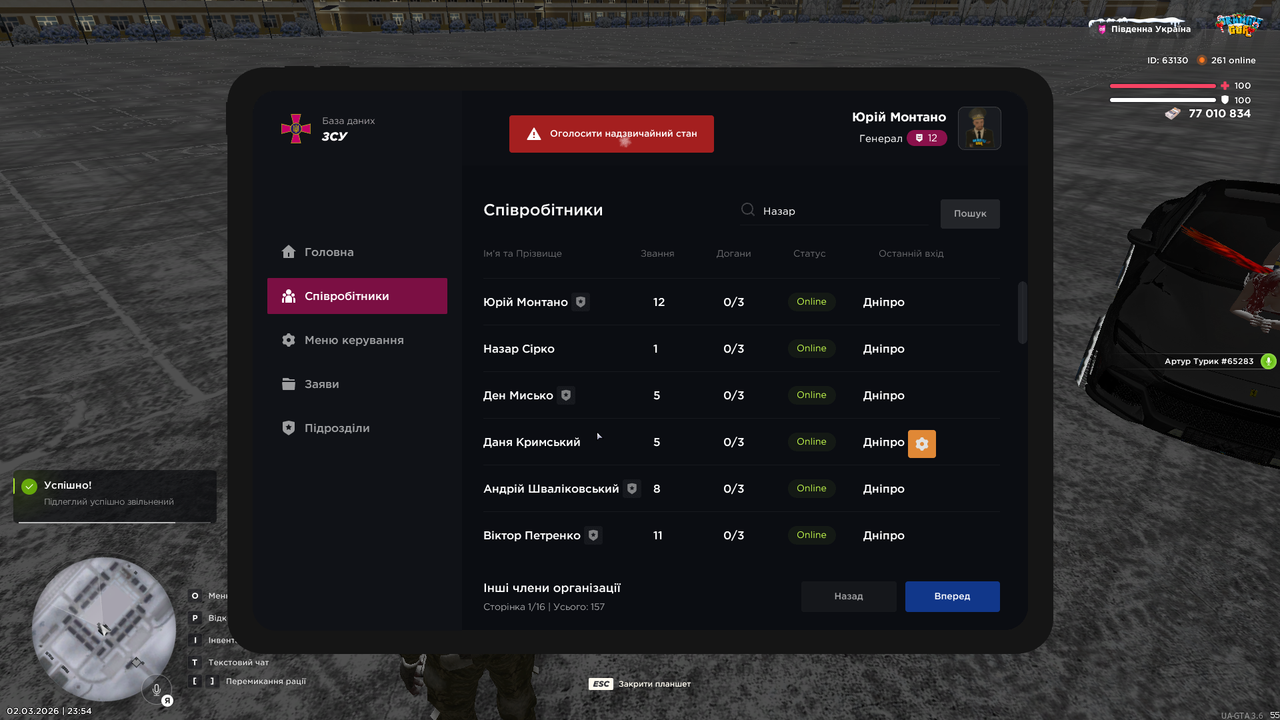Open the Підрозділи section
Viewport: 1280px width, 720px height.
click(x=357, y=428)
